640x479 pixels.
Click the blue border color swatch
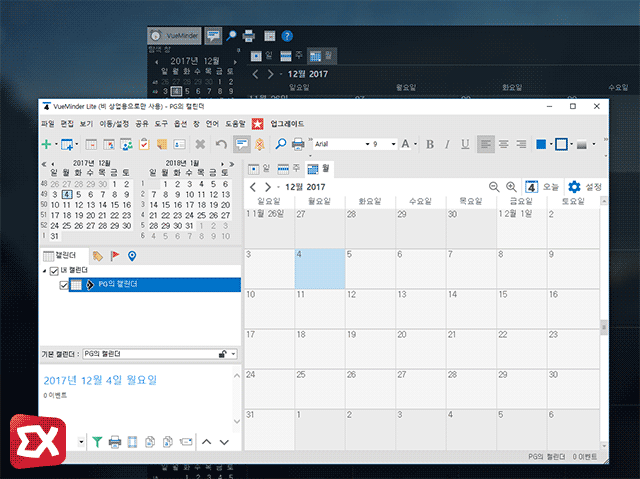[561, 144]
